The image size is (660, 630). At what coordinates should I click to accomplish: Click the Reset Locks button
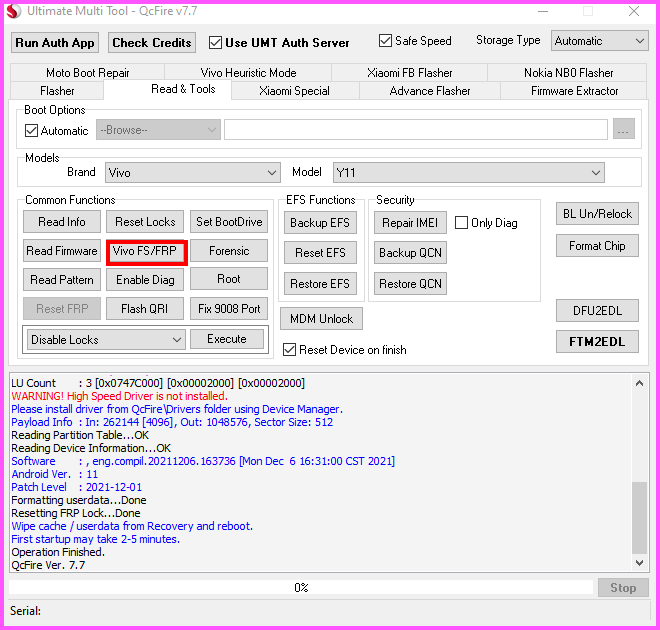pos(145,222)
